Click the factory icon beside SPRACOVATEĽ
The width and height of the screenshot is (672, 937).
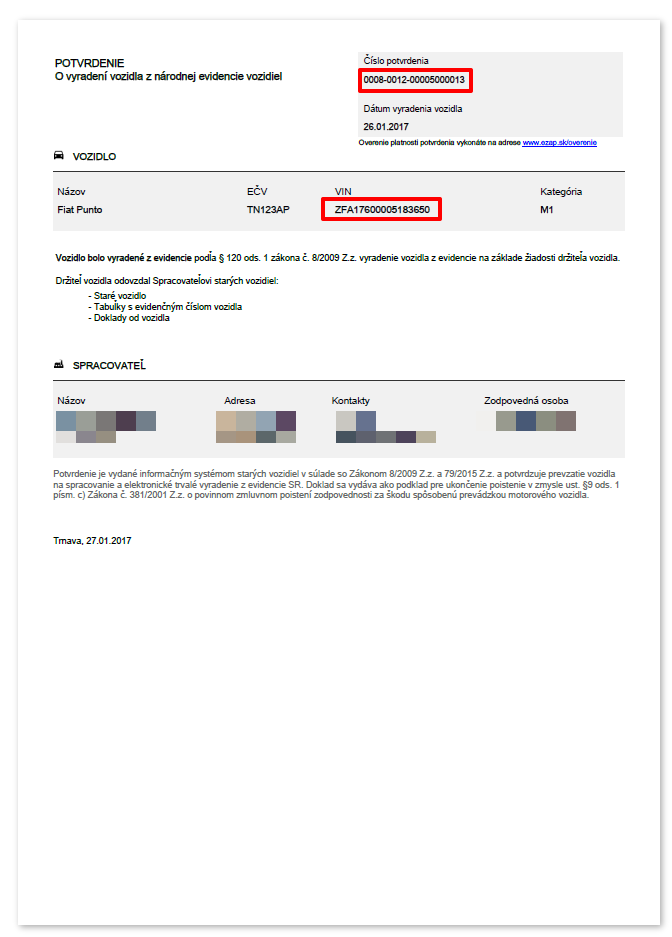59,366
